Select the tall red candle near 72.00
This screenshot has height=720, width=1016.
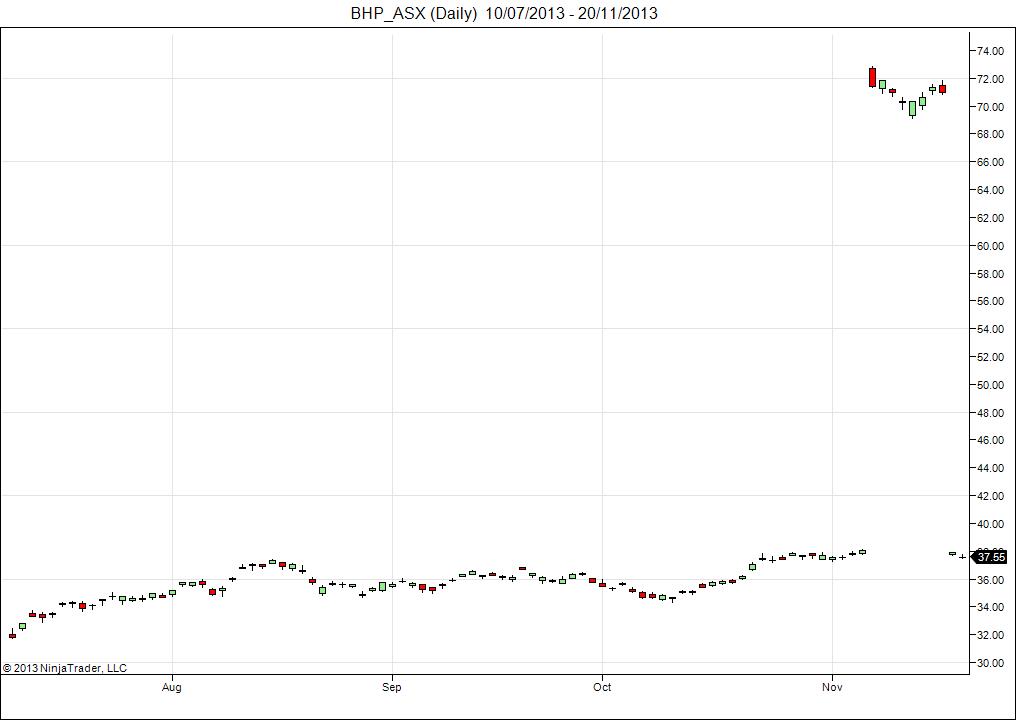click(x=872, y=77)
